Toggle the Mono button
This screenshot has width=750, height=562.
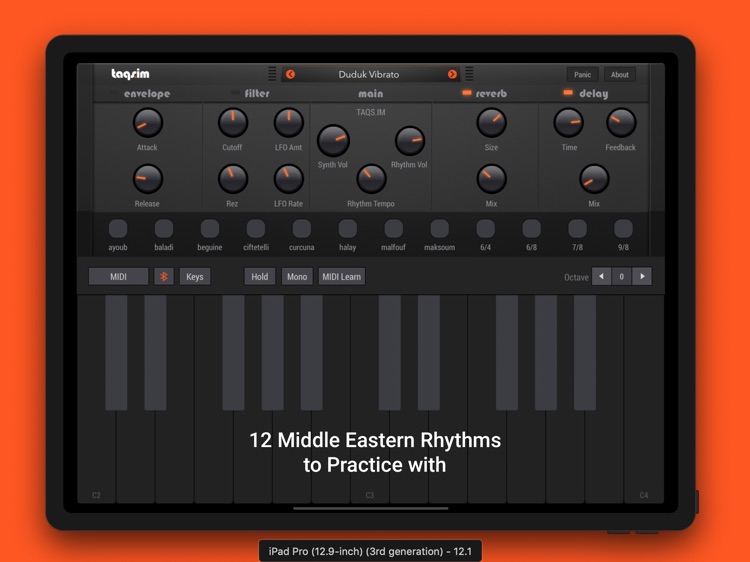pos(297,276)
